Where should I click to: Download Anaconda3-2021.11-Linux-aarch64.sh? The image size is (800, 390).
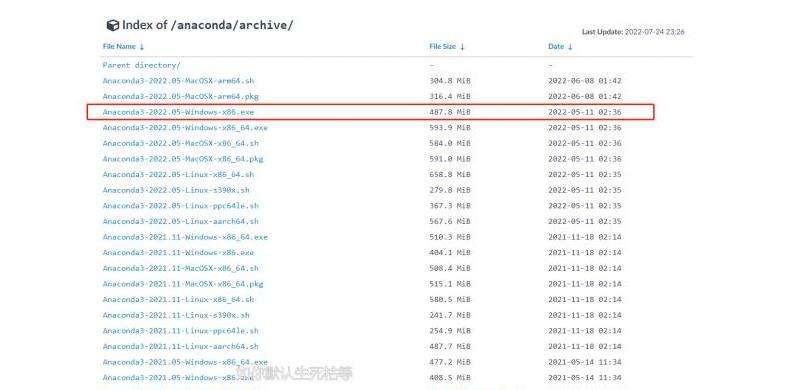pyautogui.click(x=181, y=347)
